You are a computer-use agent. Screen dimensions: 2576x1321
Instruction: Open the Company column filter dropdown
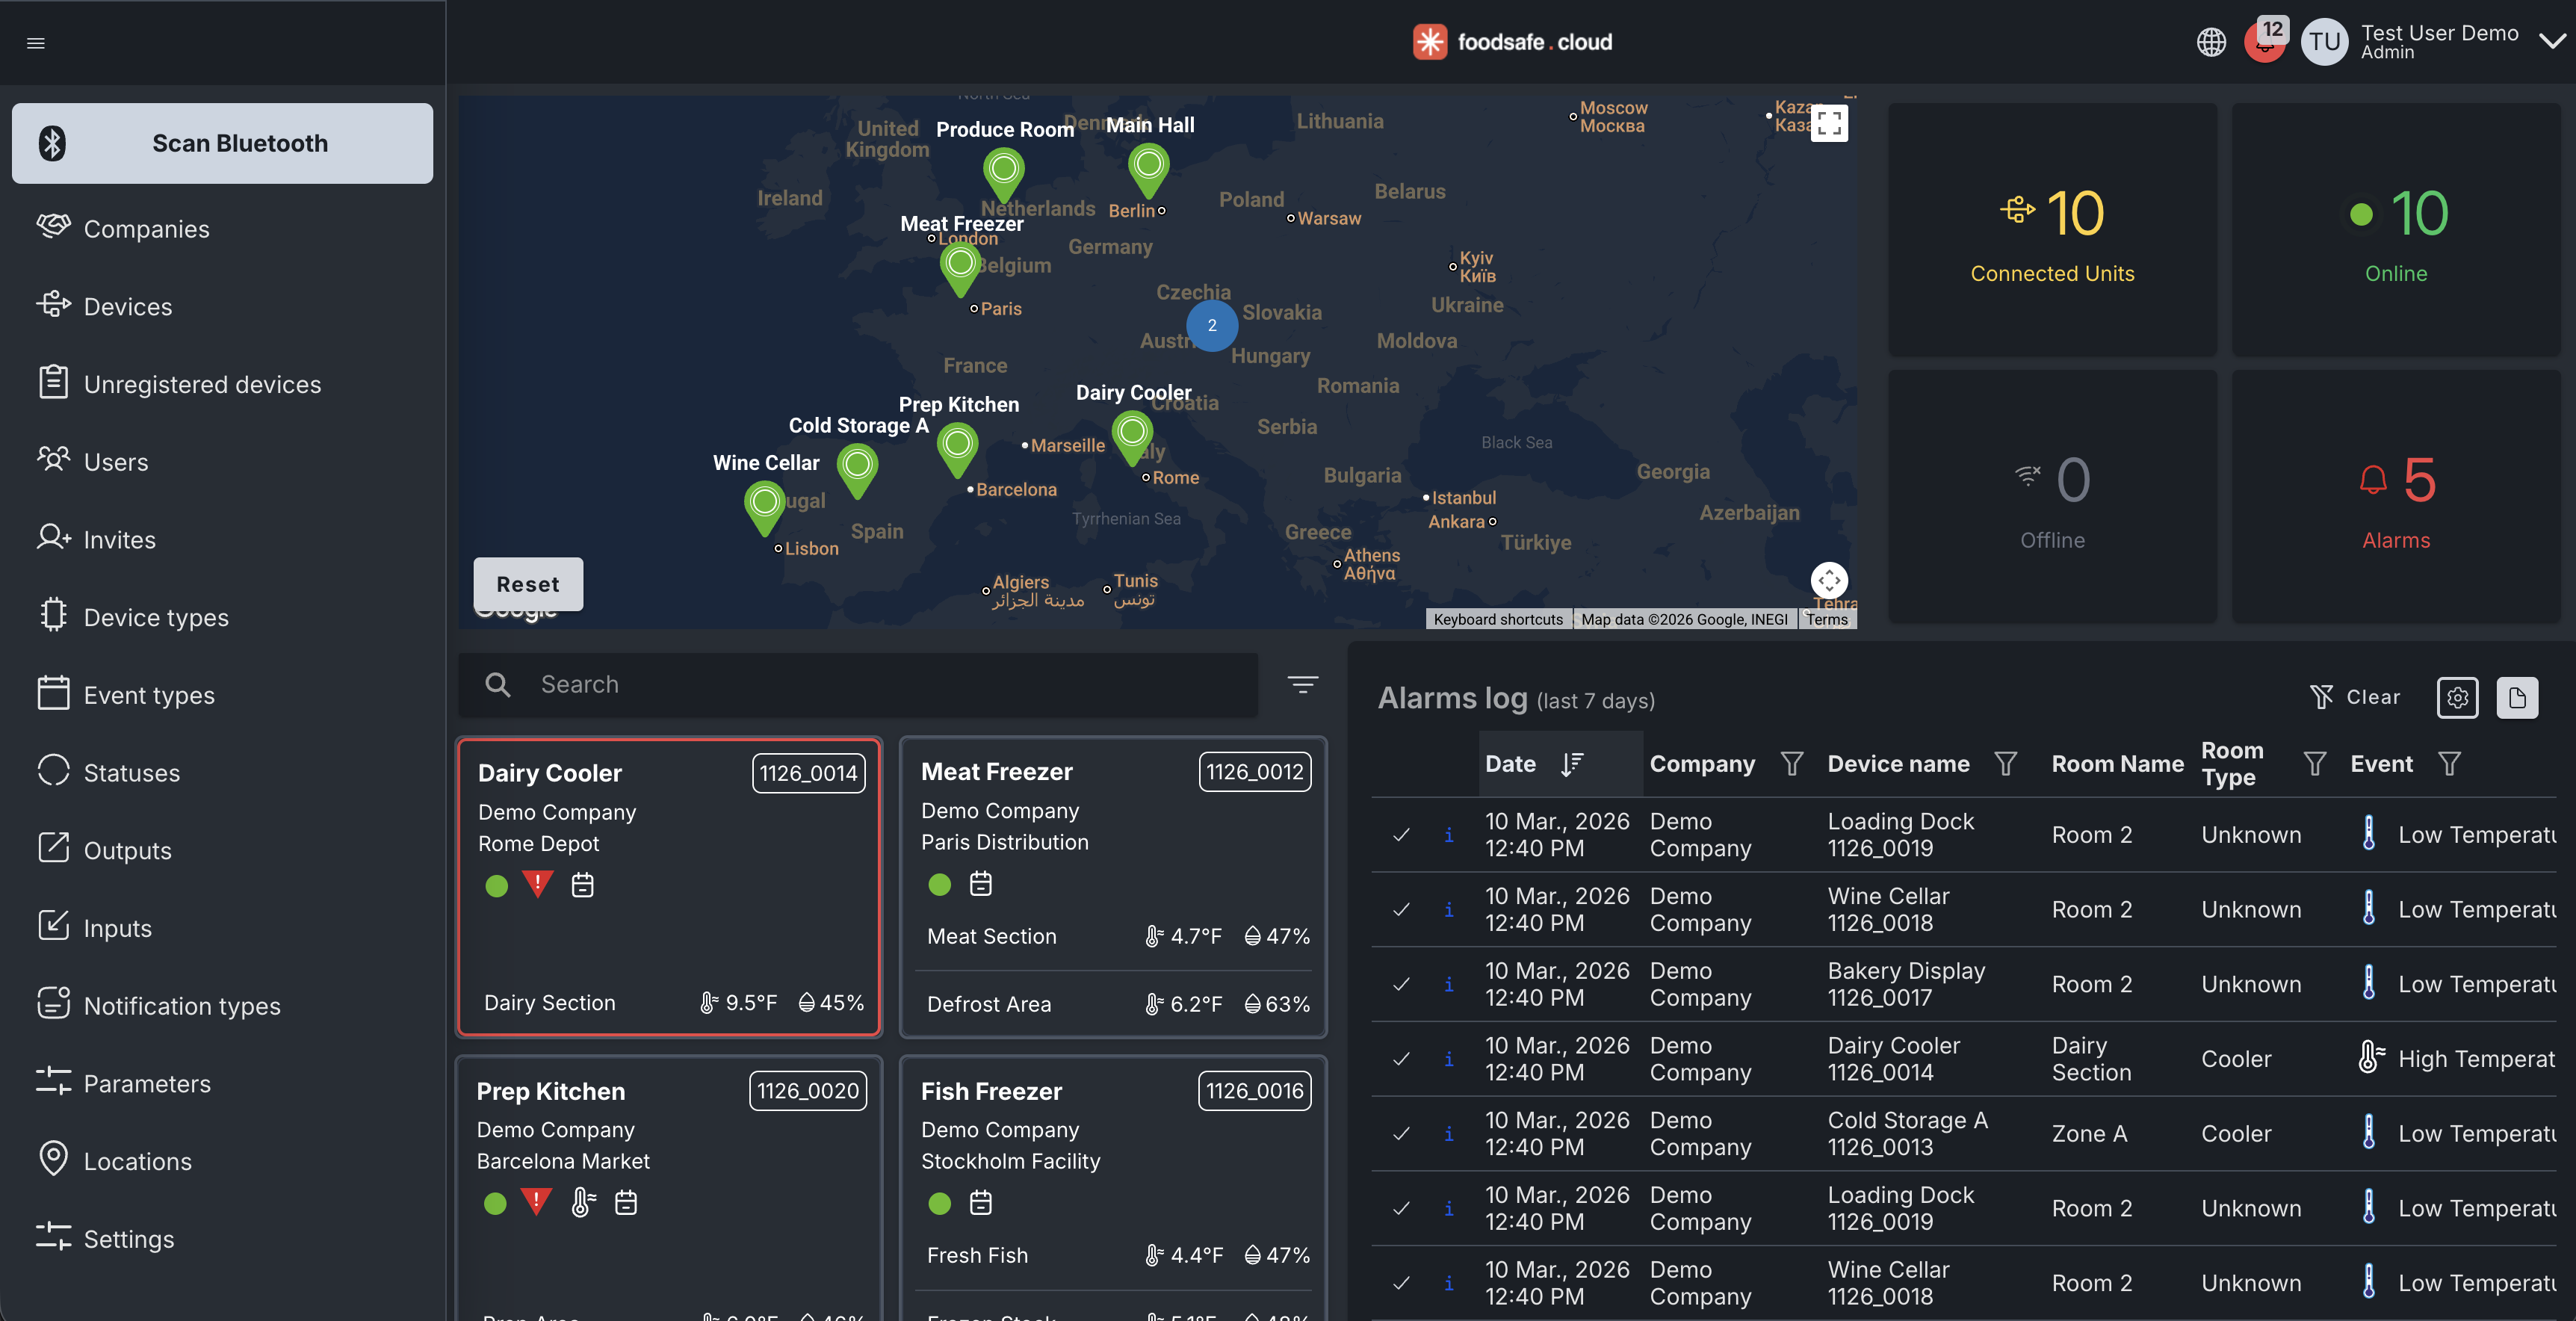click(x=1793, y=763)
